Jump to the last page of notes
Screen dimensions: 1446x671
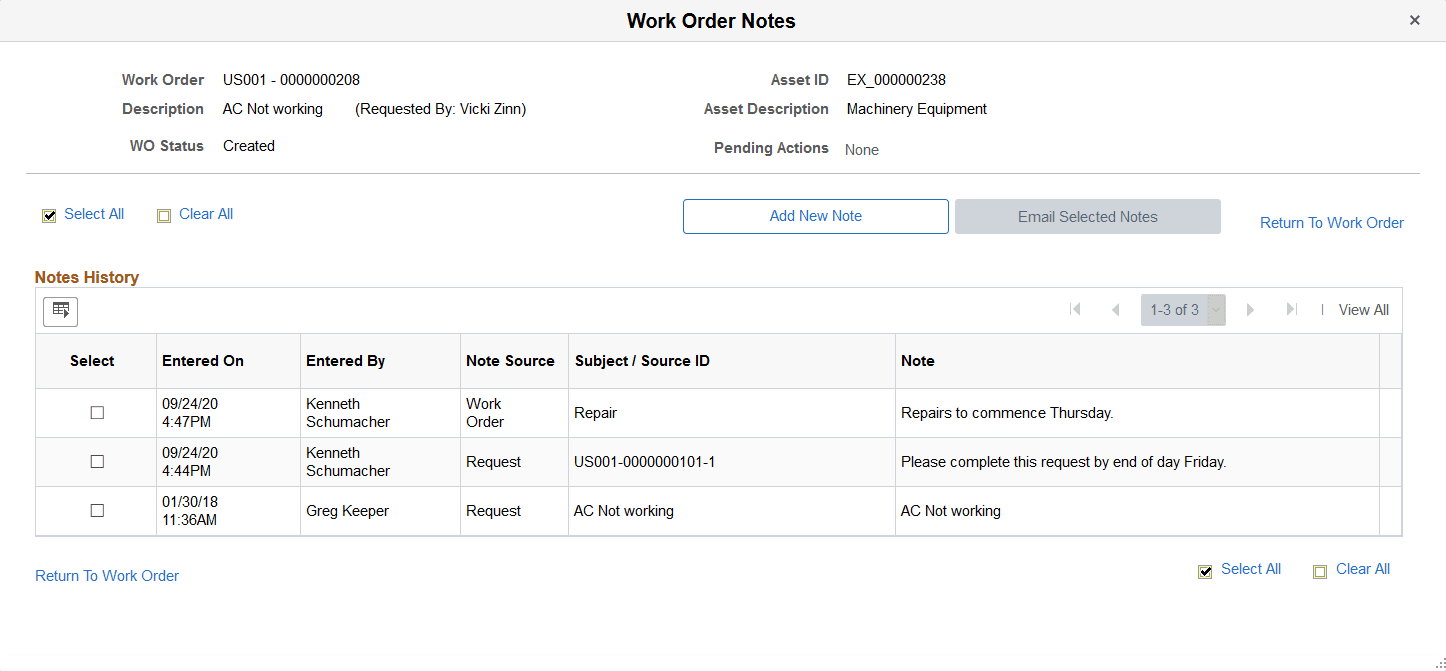tap(1291, 310)
